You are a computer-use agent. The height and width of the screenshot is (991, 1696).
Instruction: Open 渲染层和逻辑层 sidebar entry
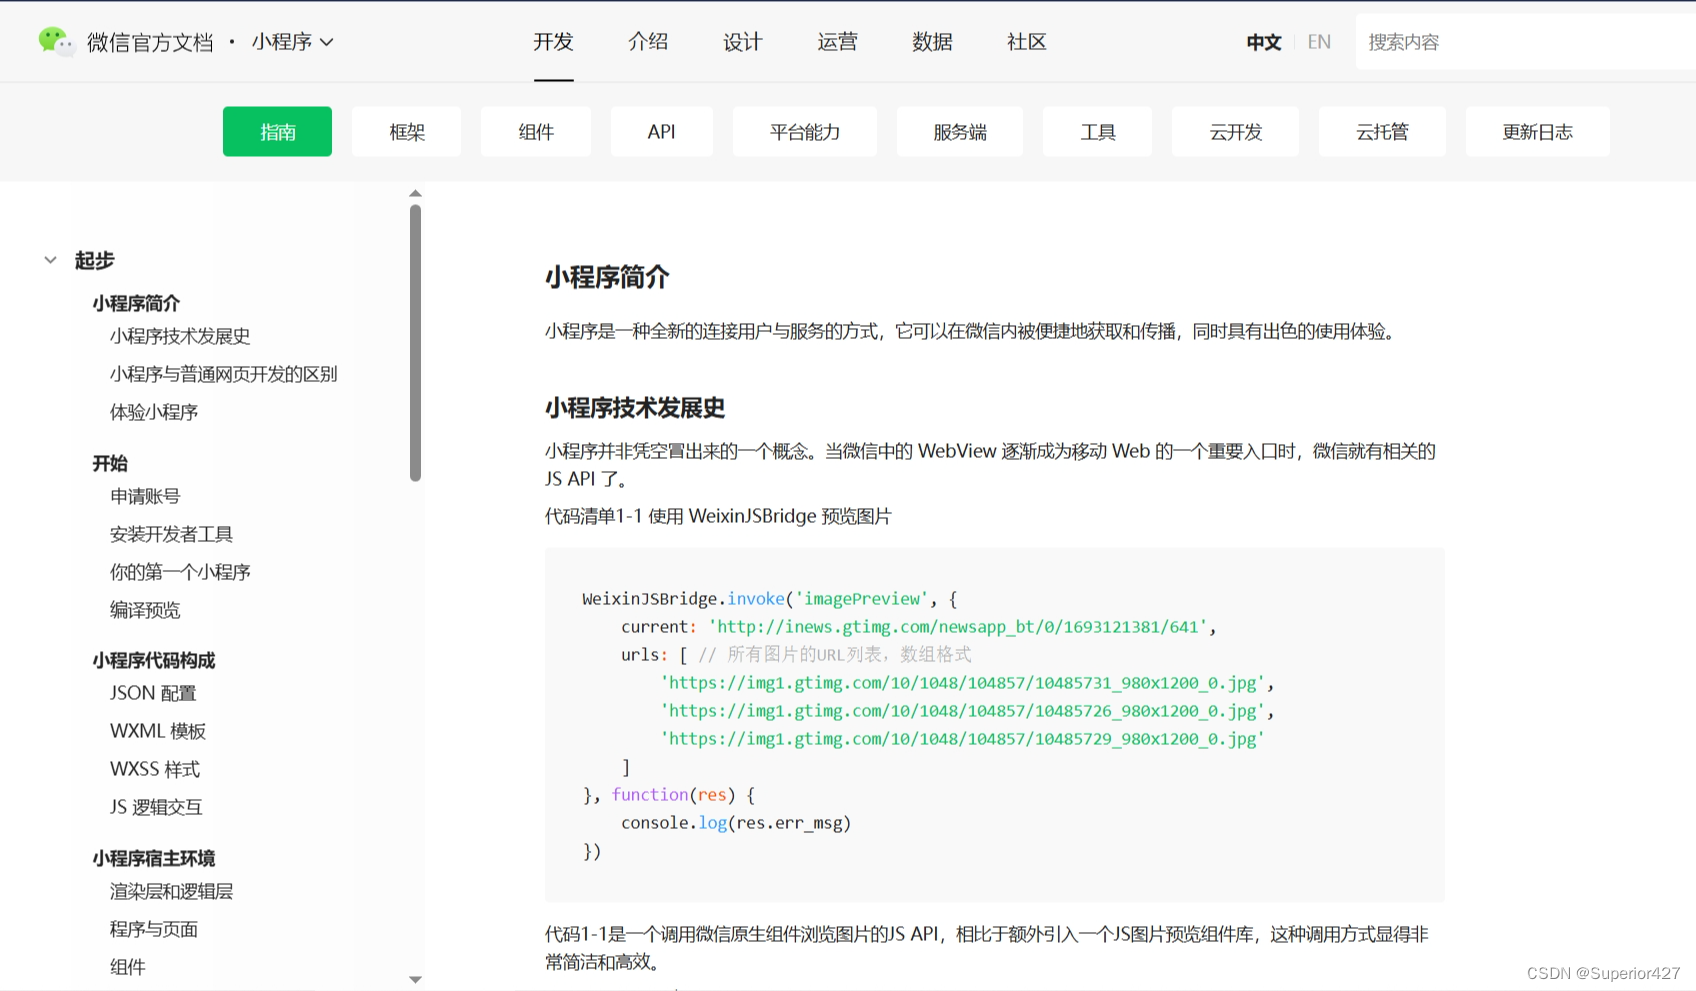[x=171, y=891]
